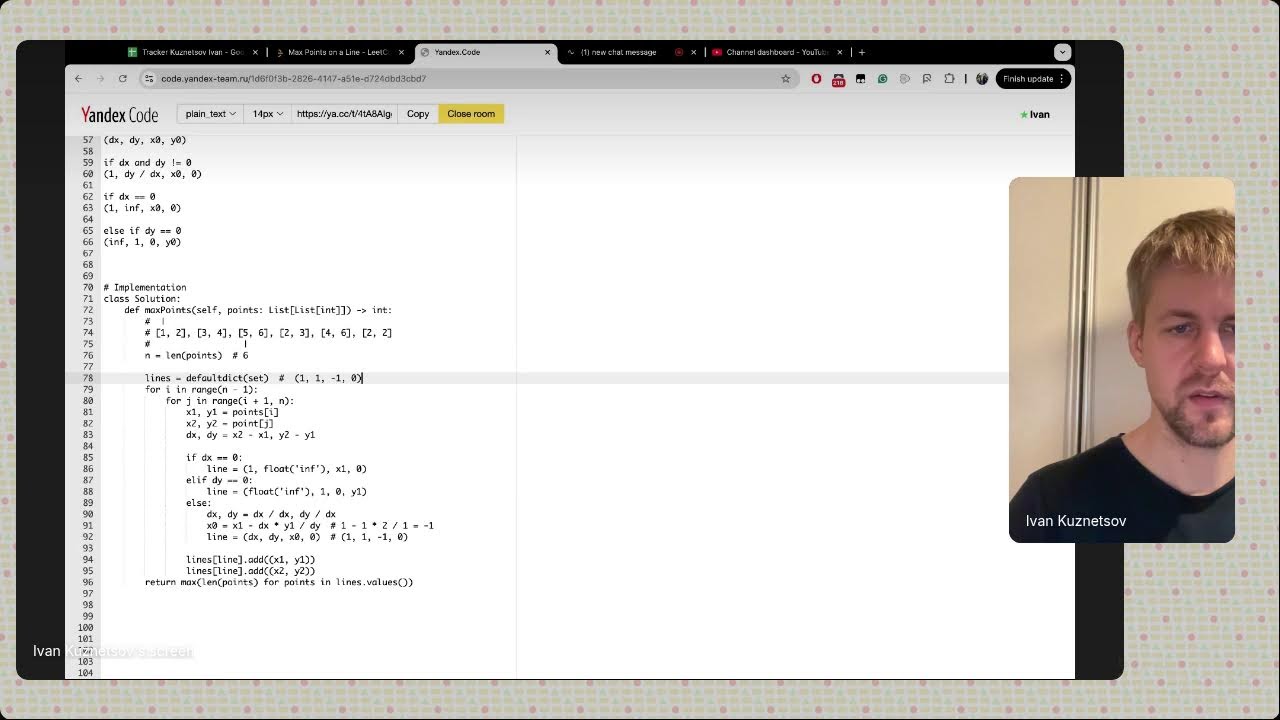Viewport: 1280px width, 720px height.
Task: Click the 'for i in range(n - 1):' line
Action: pyautogui.click(x=201, y=389)
